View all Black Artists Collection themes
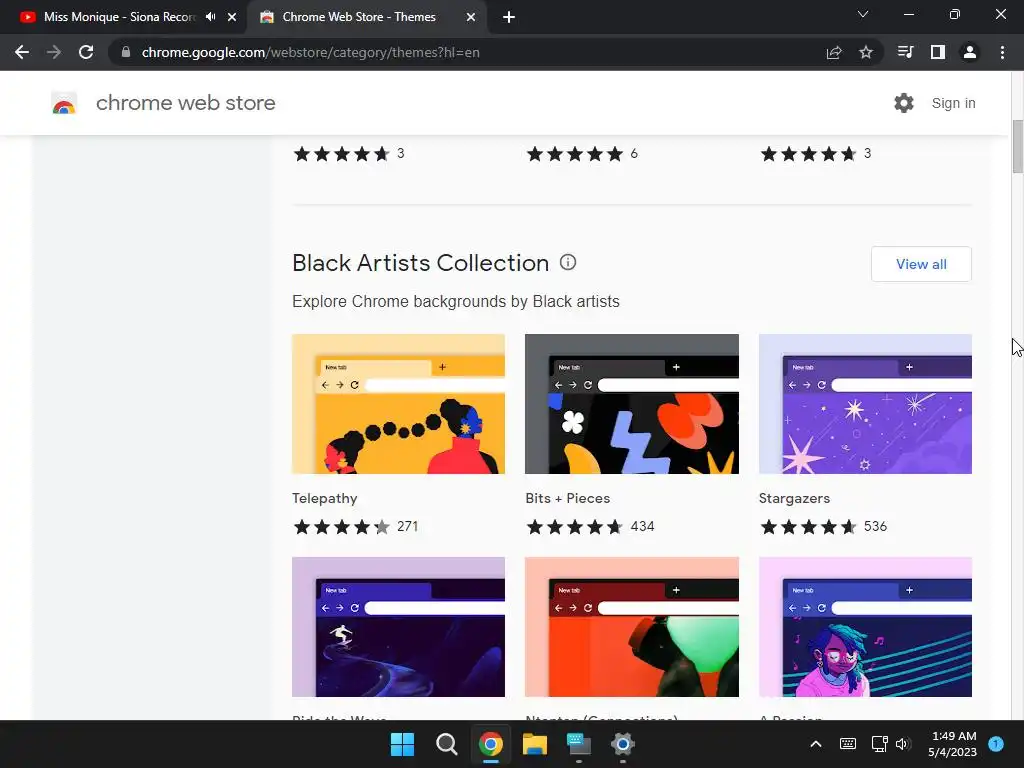Viewport: 1024px width, 768px height. tap(921, 264)
